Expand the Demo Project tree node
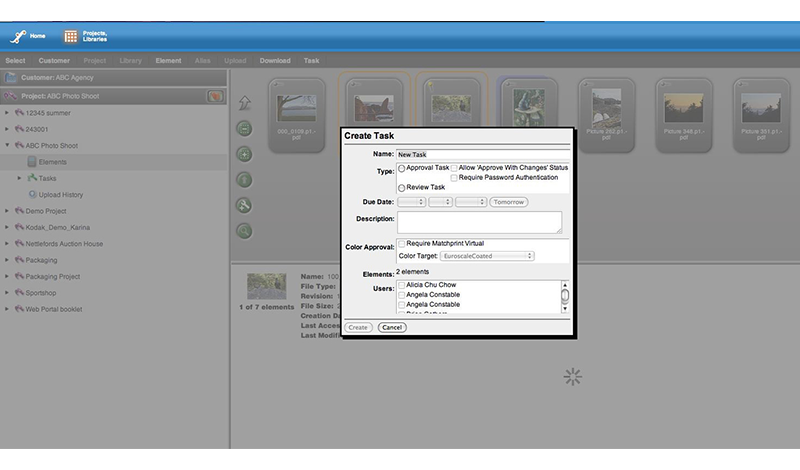This screenshot has width=800, height=470. point(7,211)
